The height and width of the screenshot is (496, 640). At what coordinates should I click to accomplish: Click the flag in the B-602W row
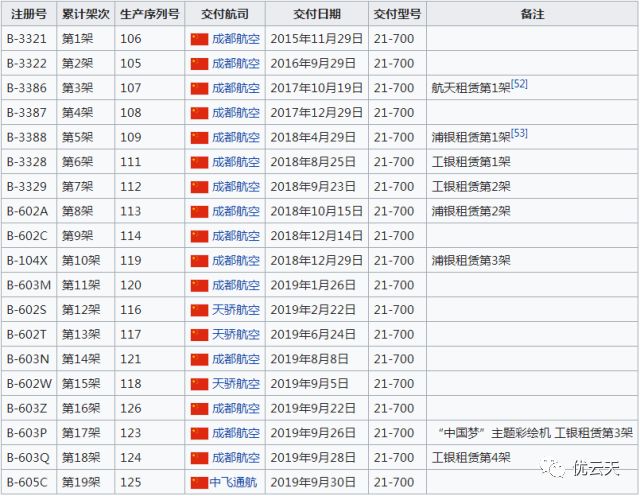tap(200, 384)
